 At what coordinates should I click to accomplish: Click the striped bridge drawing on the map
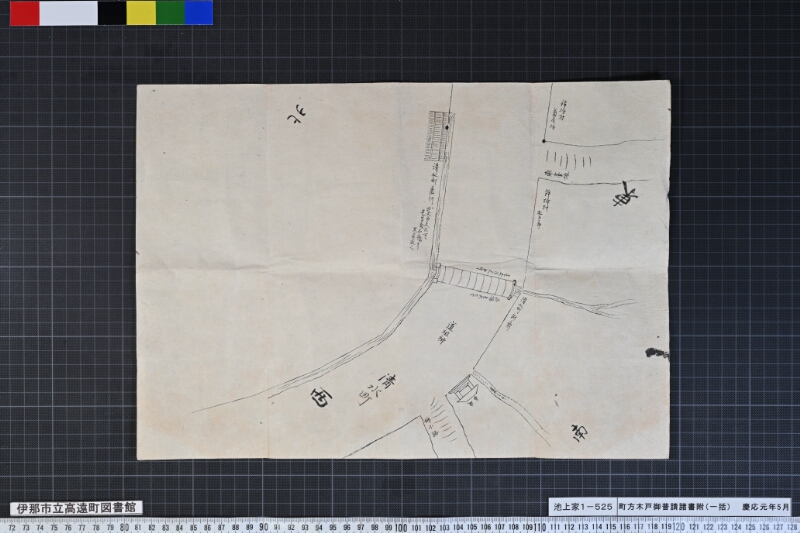pos(475,282)
